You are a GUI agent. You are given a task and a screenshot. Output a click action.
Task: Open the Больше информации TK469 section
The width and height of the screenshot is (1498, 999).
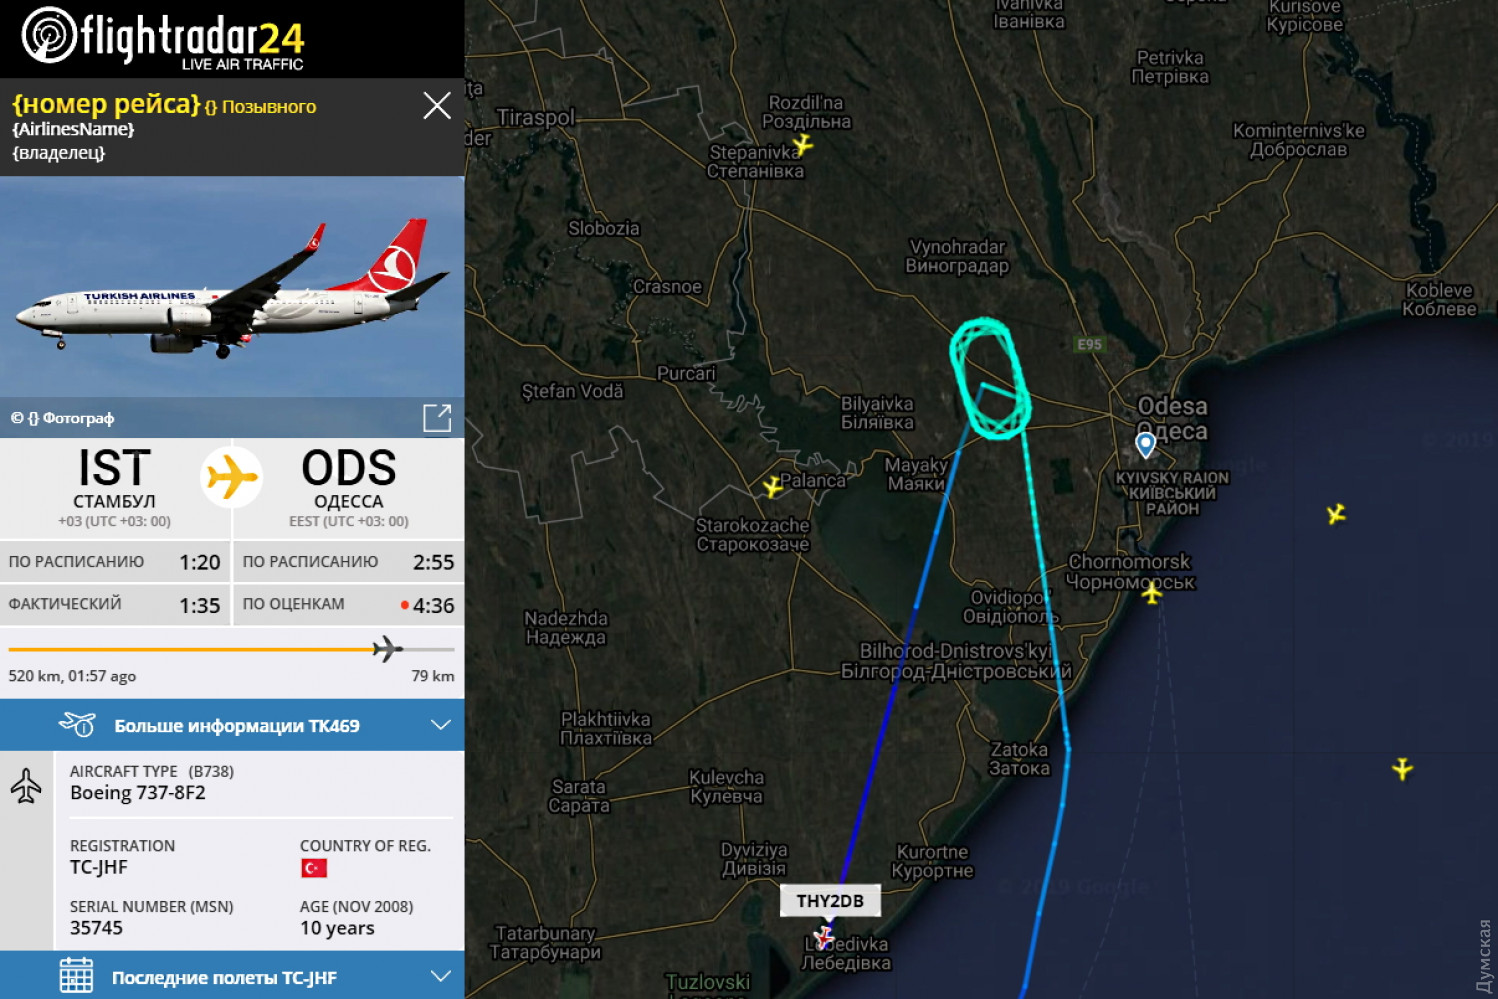[232, 725]
